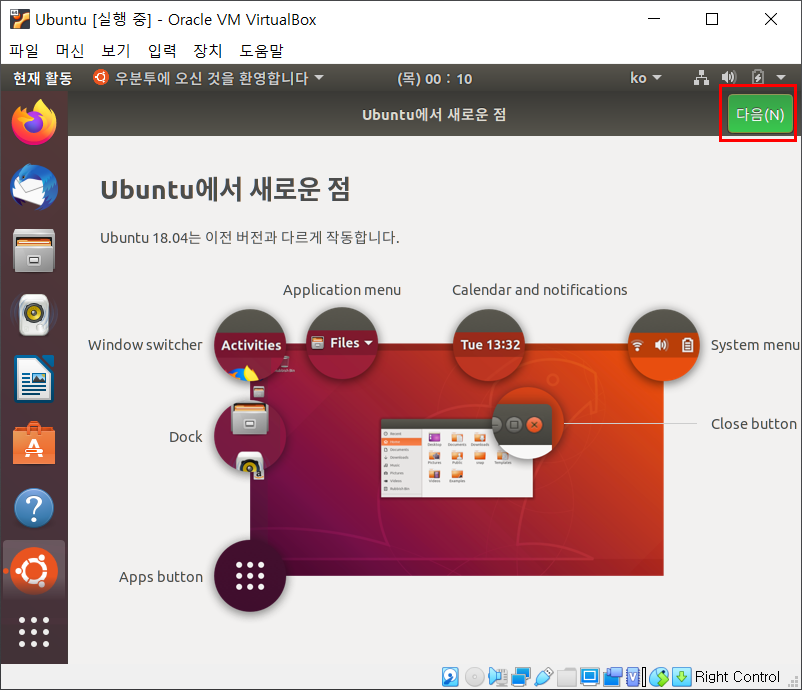802x690 pixels.
Task: Click the USB devices status icon
Action: [x=543, y=677]
